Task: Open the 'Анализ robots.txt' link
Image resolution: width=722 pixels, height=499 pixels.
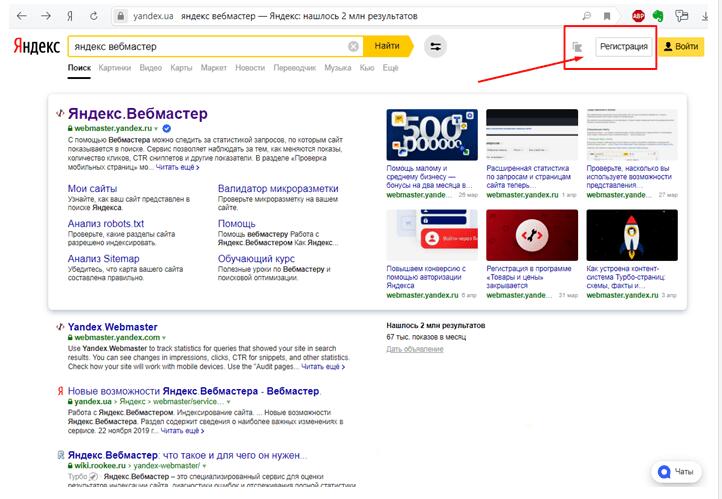Action: tap(106, 223)
